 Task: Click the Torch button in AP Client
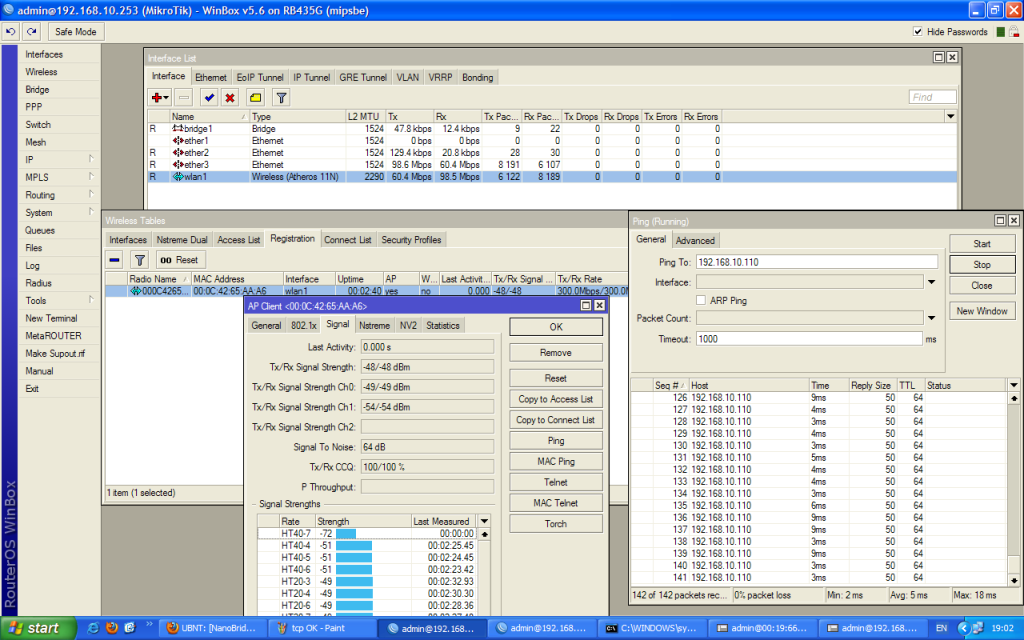556,523
